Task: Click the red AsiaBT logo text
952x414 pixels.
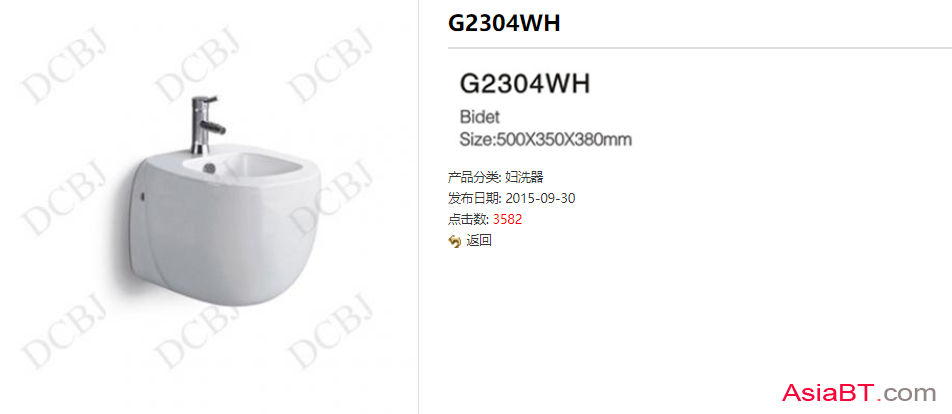Action: [x=831, y=393]
